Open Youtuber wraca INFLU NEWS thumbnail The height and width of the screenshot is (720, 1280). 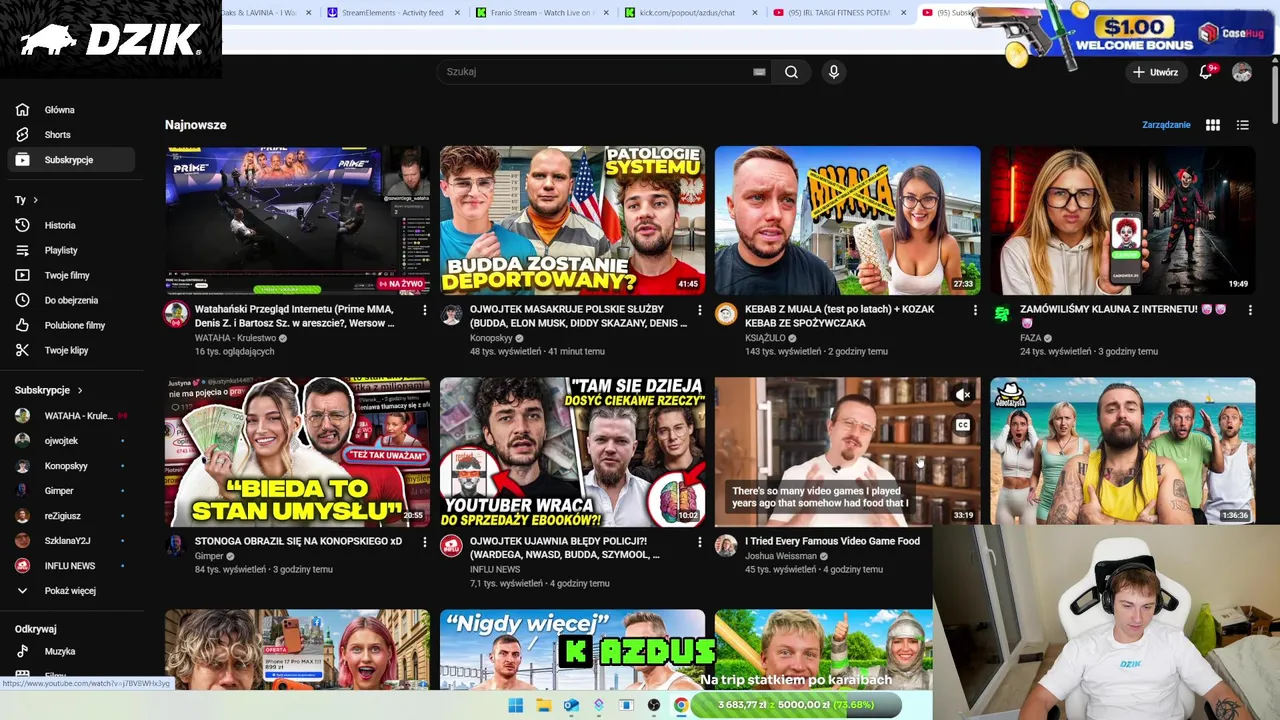[x=572, y=452]
